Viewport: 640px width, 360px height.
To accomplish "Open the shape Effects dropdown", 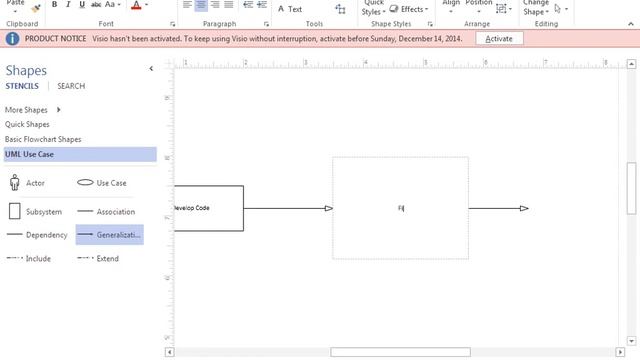I will 409,9.
